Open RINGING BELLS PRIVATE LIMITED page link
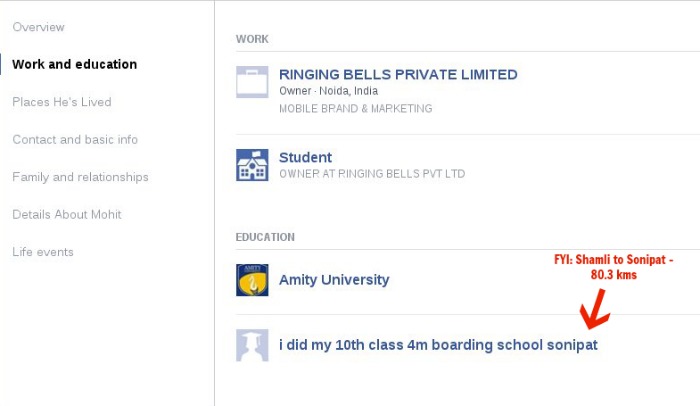 click(398, 74)
